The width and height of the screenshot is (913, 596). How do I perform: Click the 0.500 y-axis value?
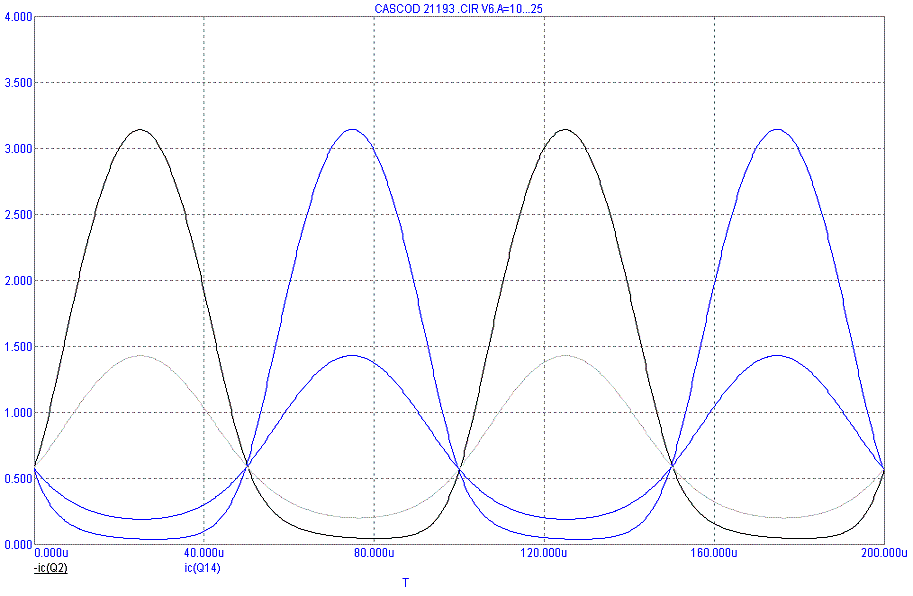pyautogui.click(x=18, y=479)
